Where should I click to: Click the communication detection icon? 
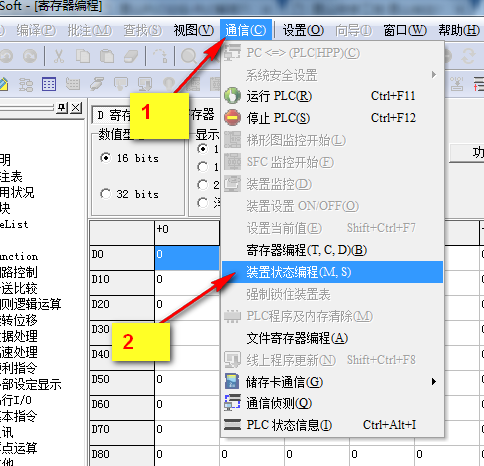pyautogui.click(x=232, y=403)
